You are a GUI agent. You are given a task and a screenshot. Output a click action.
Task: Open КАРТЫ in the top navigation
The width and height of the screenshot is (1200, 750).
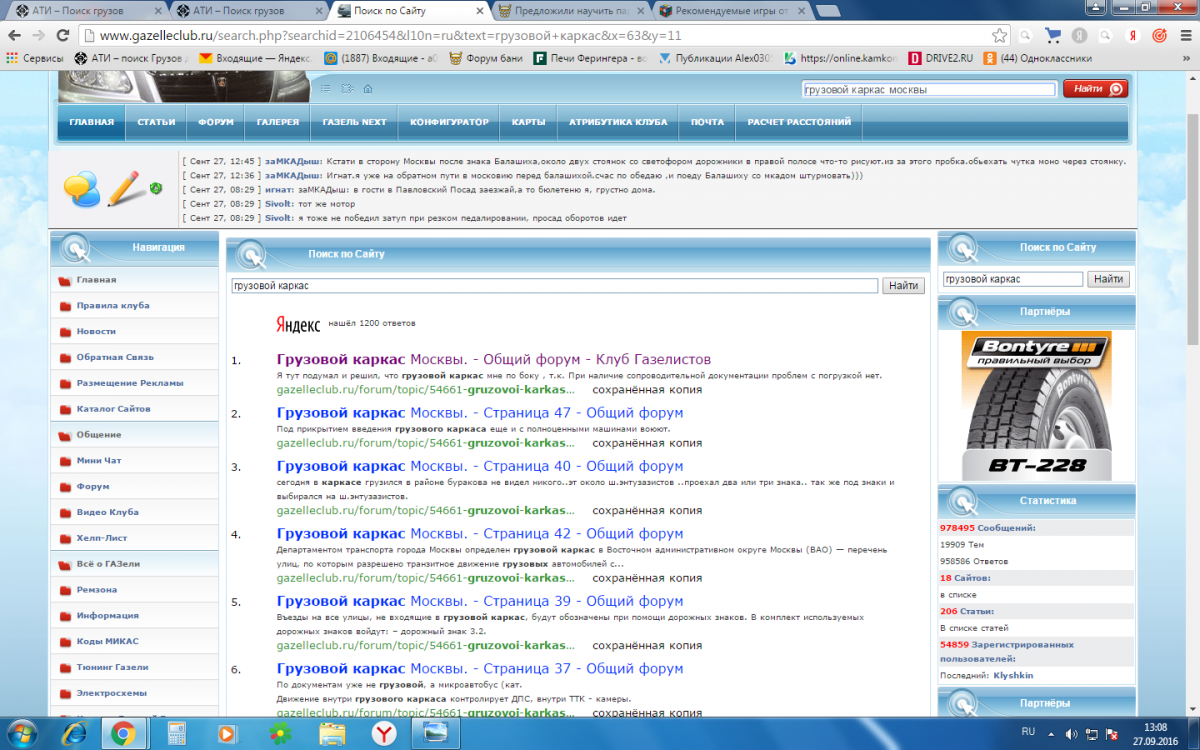[528, 122]
